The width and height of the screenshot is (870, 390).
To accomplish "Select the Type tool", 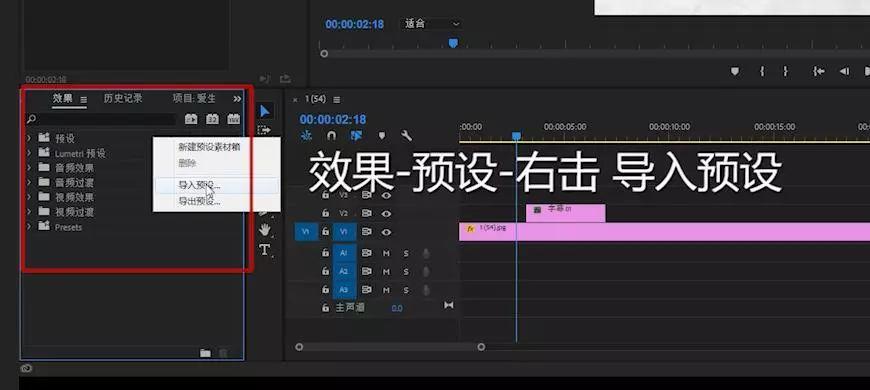I will tap(265, 250).
